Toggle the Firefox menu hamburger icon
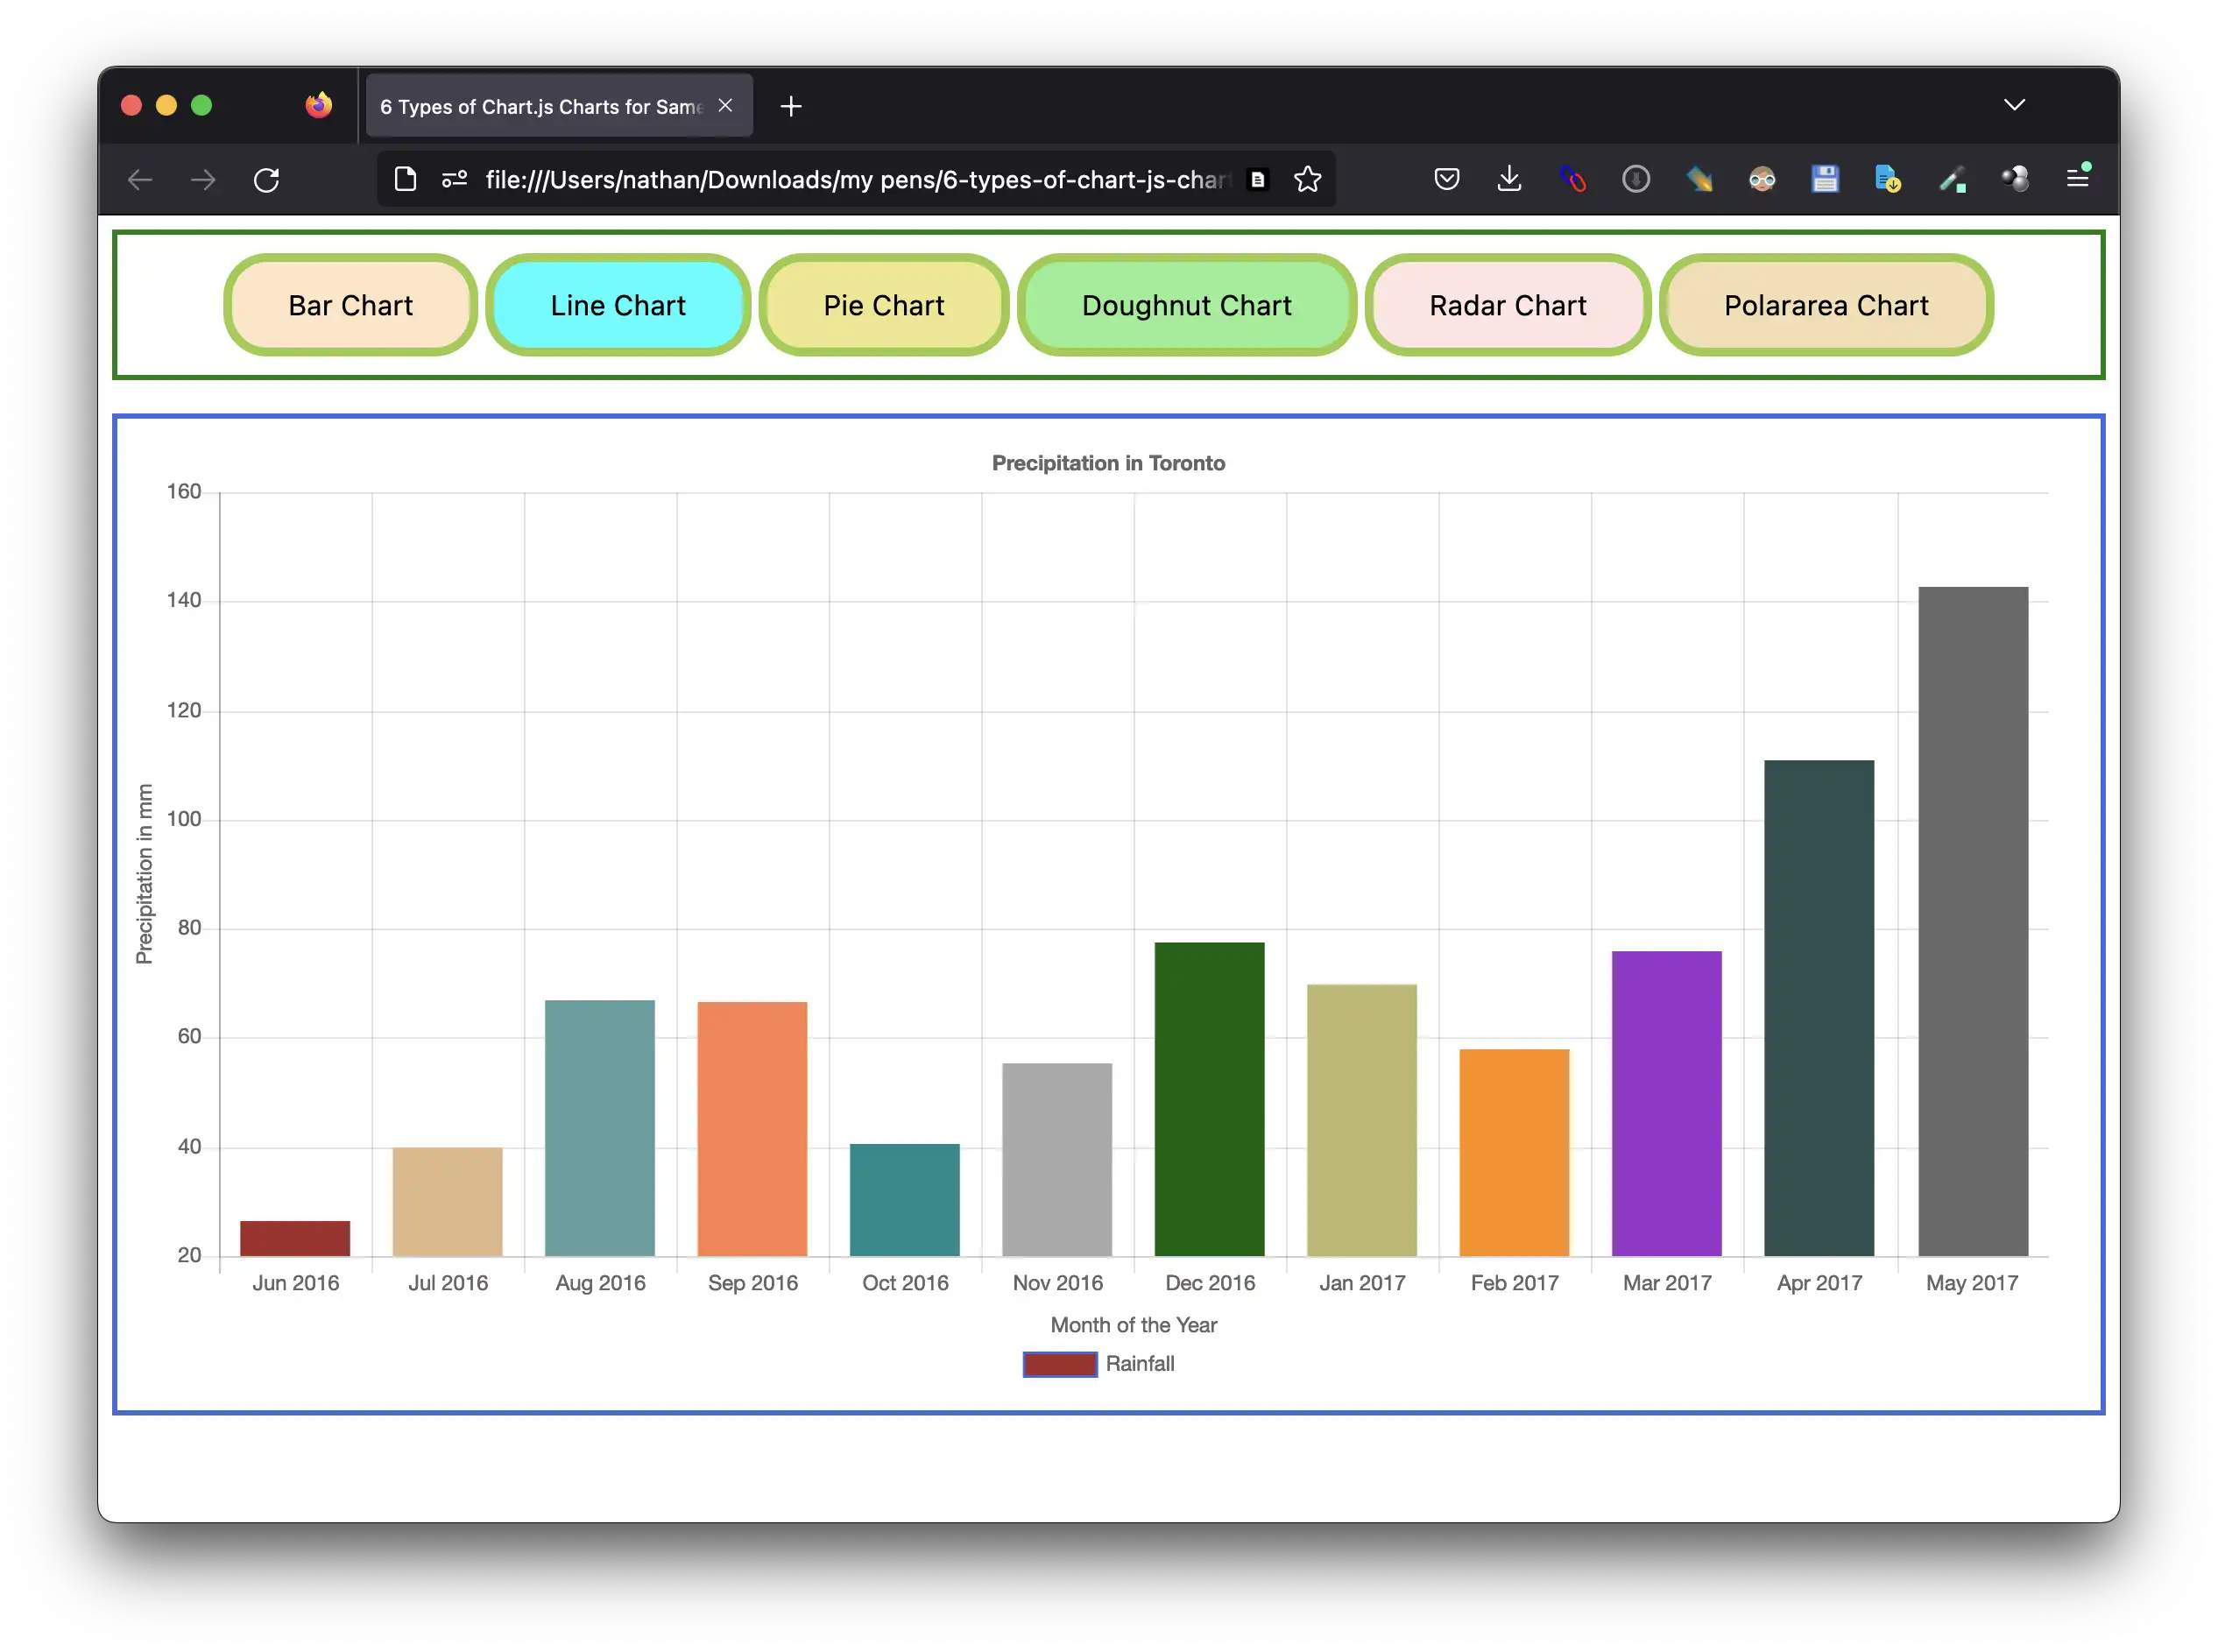The image size is (2218, 1652). (x=2078, y=179)
